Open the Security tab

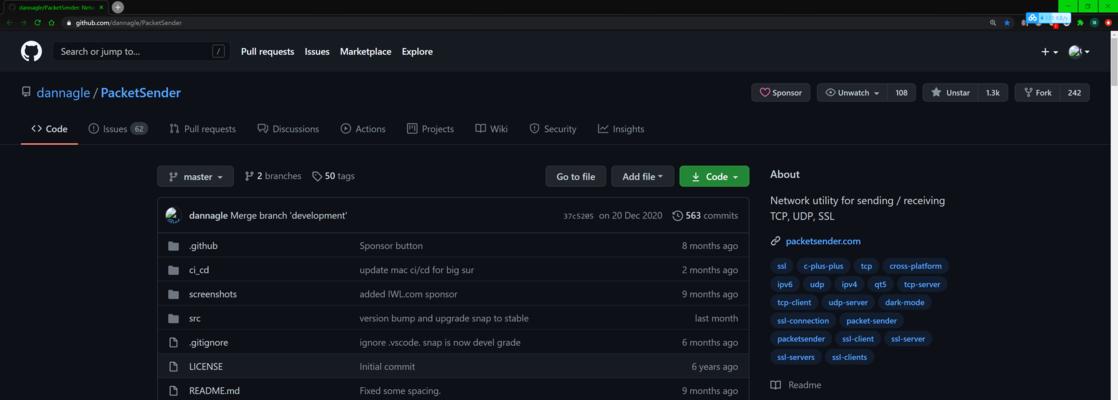click(553, 129)
